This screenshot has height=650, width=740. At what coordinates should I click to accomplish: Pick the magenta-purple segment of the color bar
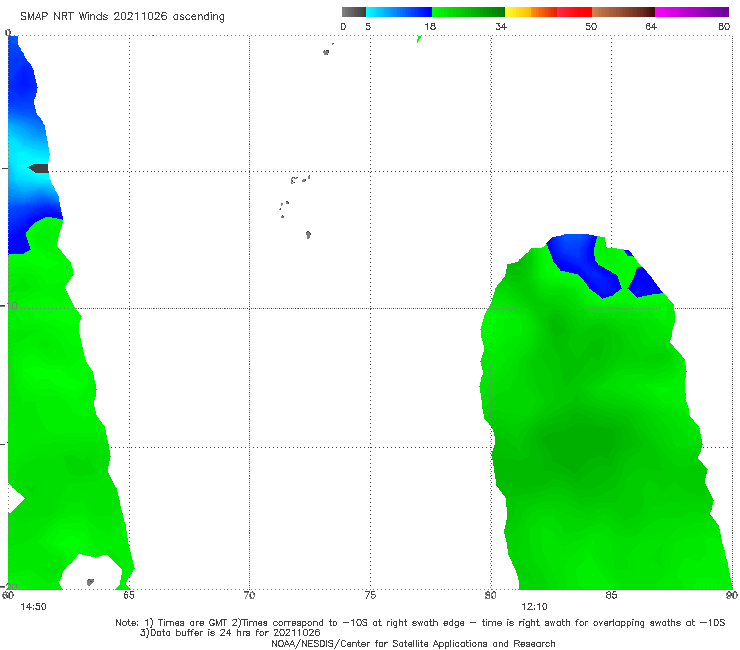(x=692, y=12)
